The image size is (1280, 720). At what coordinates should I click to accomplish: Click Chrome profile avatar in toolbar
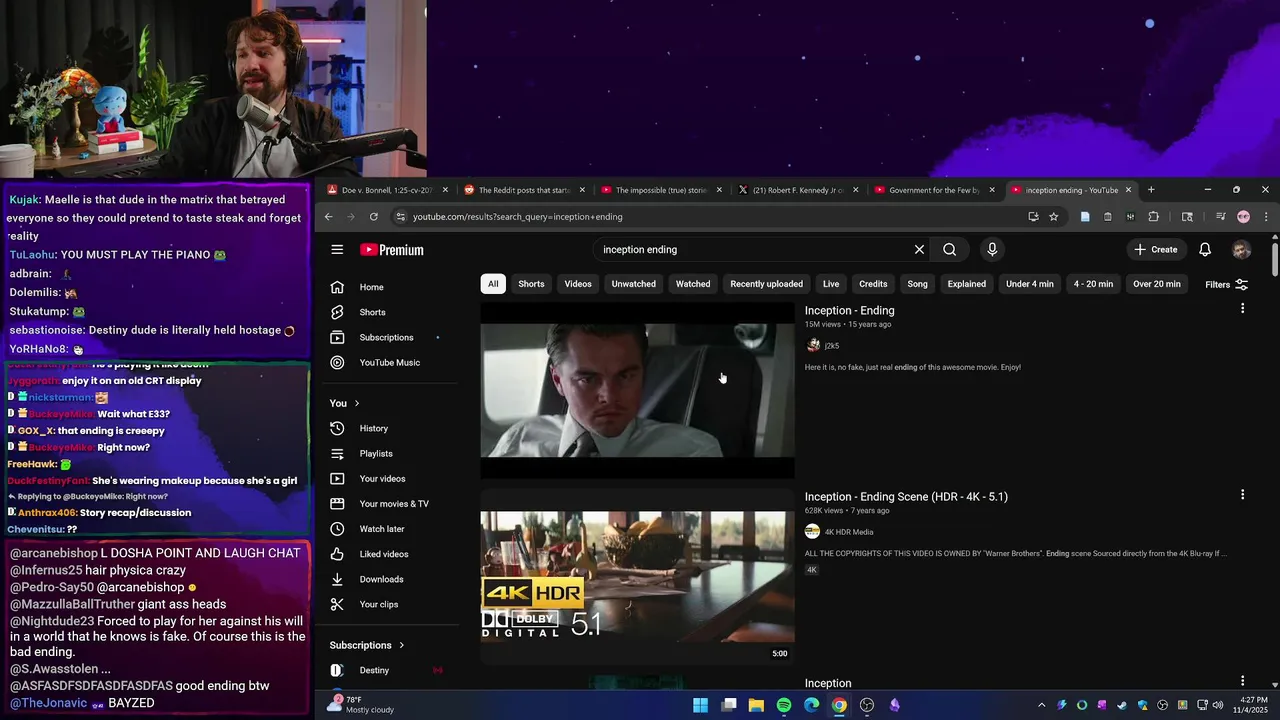pyautogui.click(x=1243, y=216)
